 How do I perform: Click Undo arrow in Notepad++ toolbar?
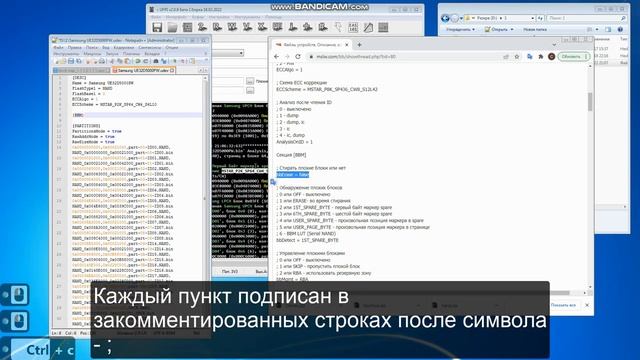click(138, 61)
